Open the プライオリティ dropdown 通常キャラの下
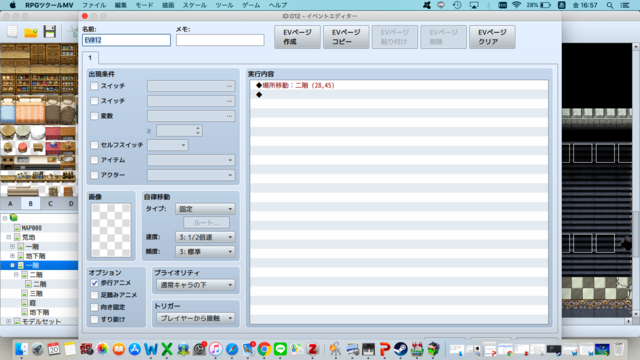Screen dimensions: 640x360 coord(196,285)
